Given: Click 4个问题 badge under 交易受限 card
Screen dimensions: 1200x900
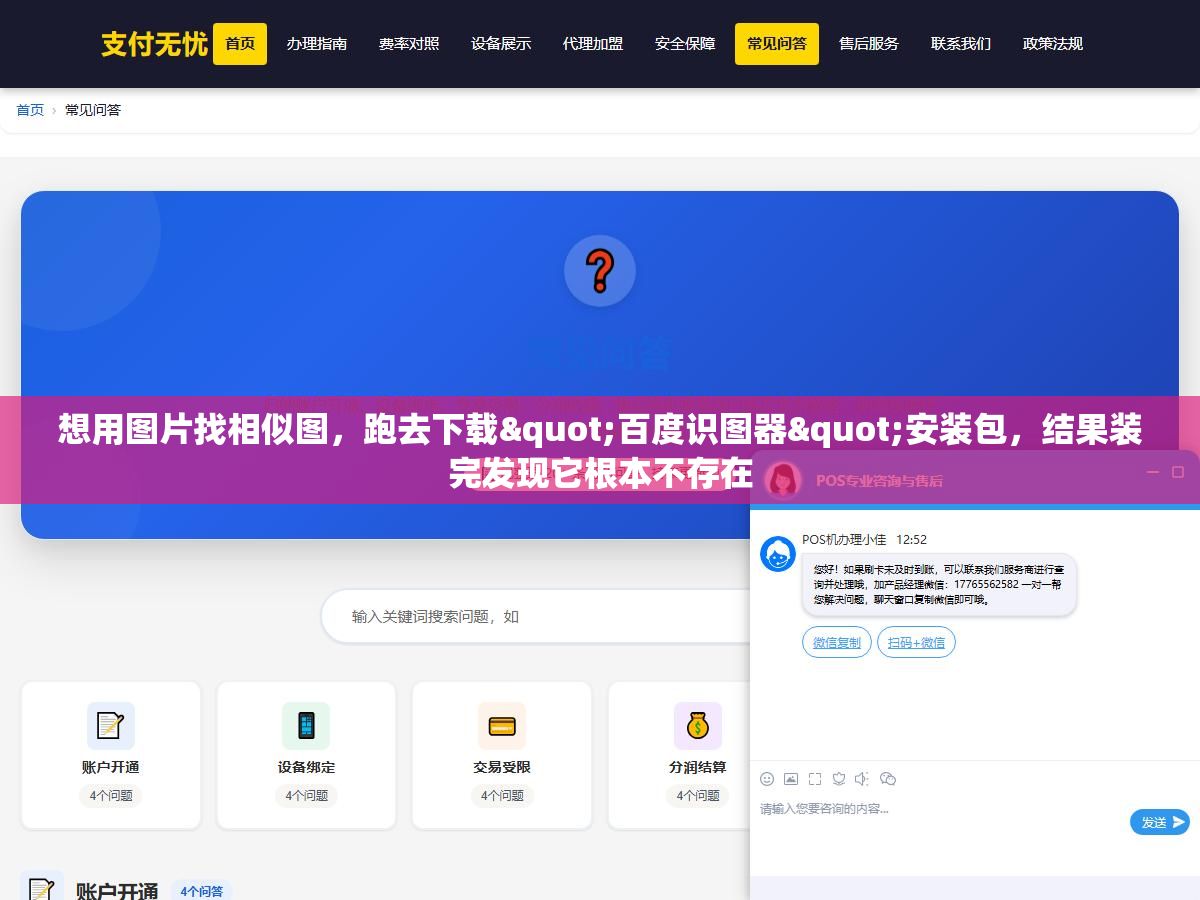Looking at the screenshot, I should (502, 796).
